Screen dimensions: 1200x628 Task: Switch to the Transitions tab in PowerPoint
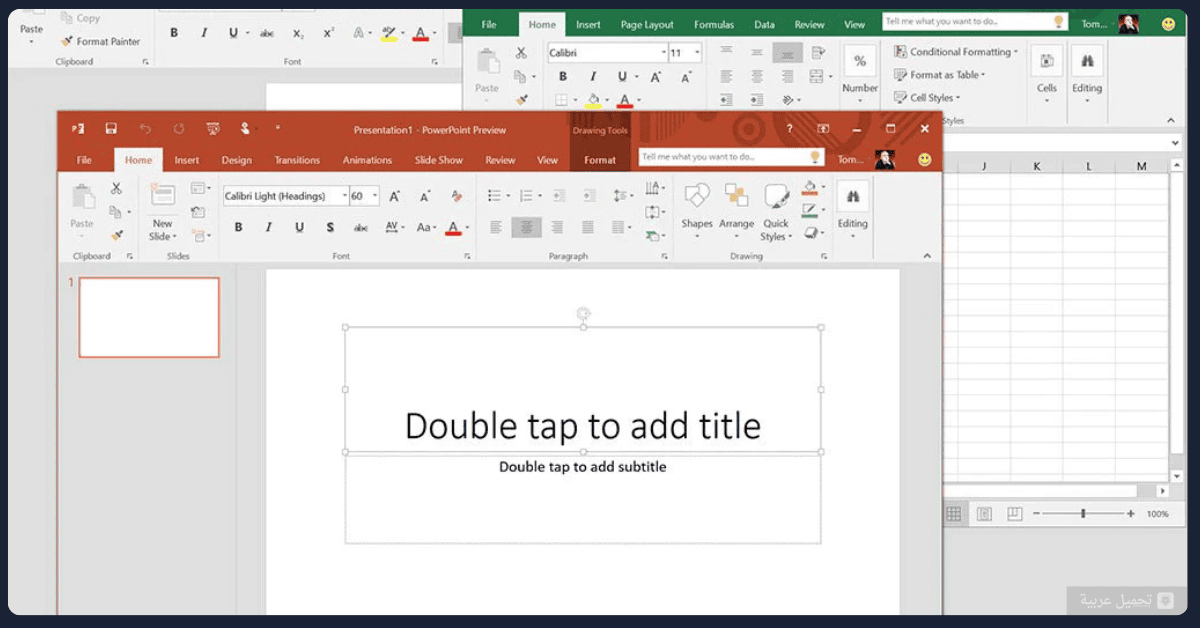297,160
